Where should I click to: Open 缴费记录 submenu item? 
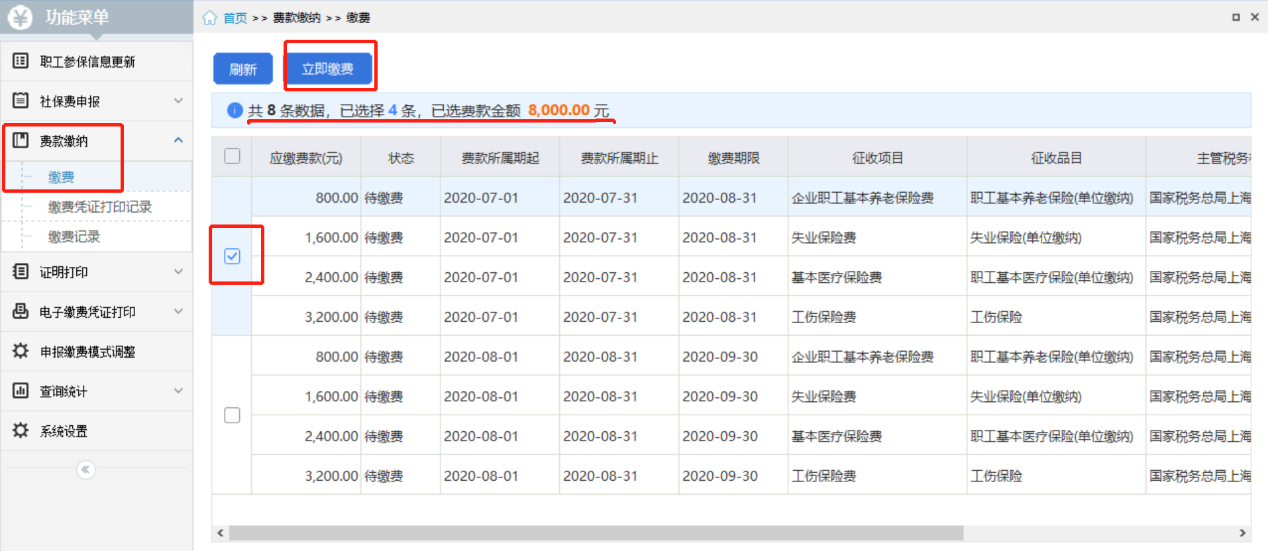point(74,237)
